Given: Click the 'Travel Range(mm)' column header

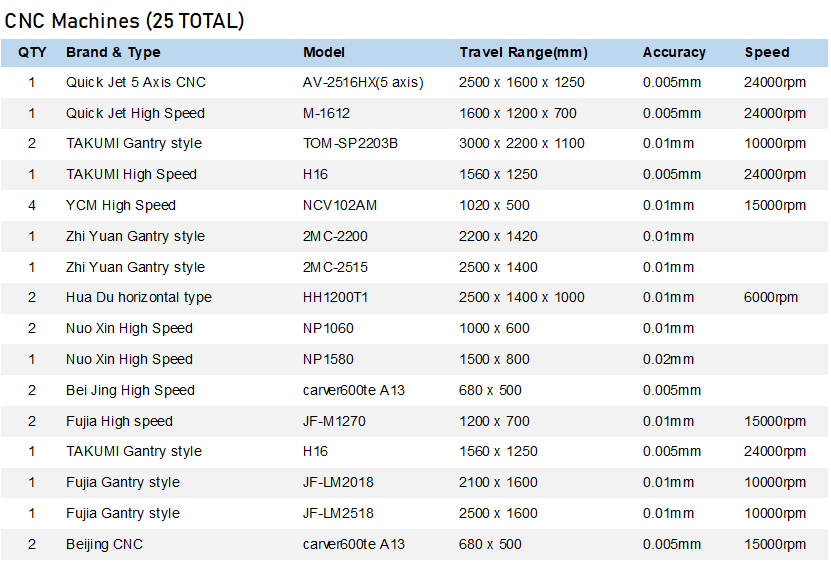Looking at the screenshot, I should point(523,52).
